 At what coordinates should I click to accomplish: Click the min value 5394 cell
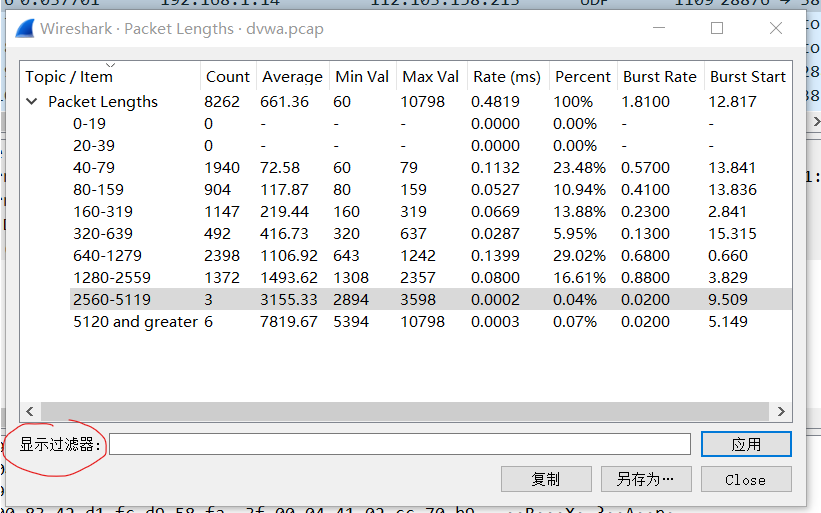click(x=351, y=321)
